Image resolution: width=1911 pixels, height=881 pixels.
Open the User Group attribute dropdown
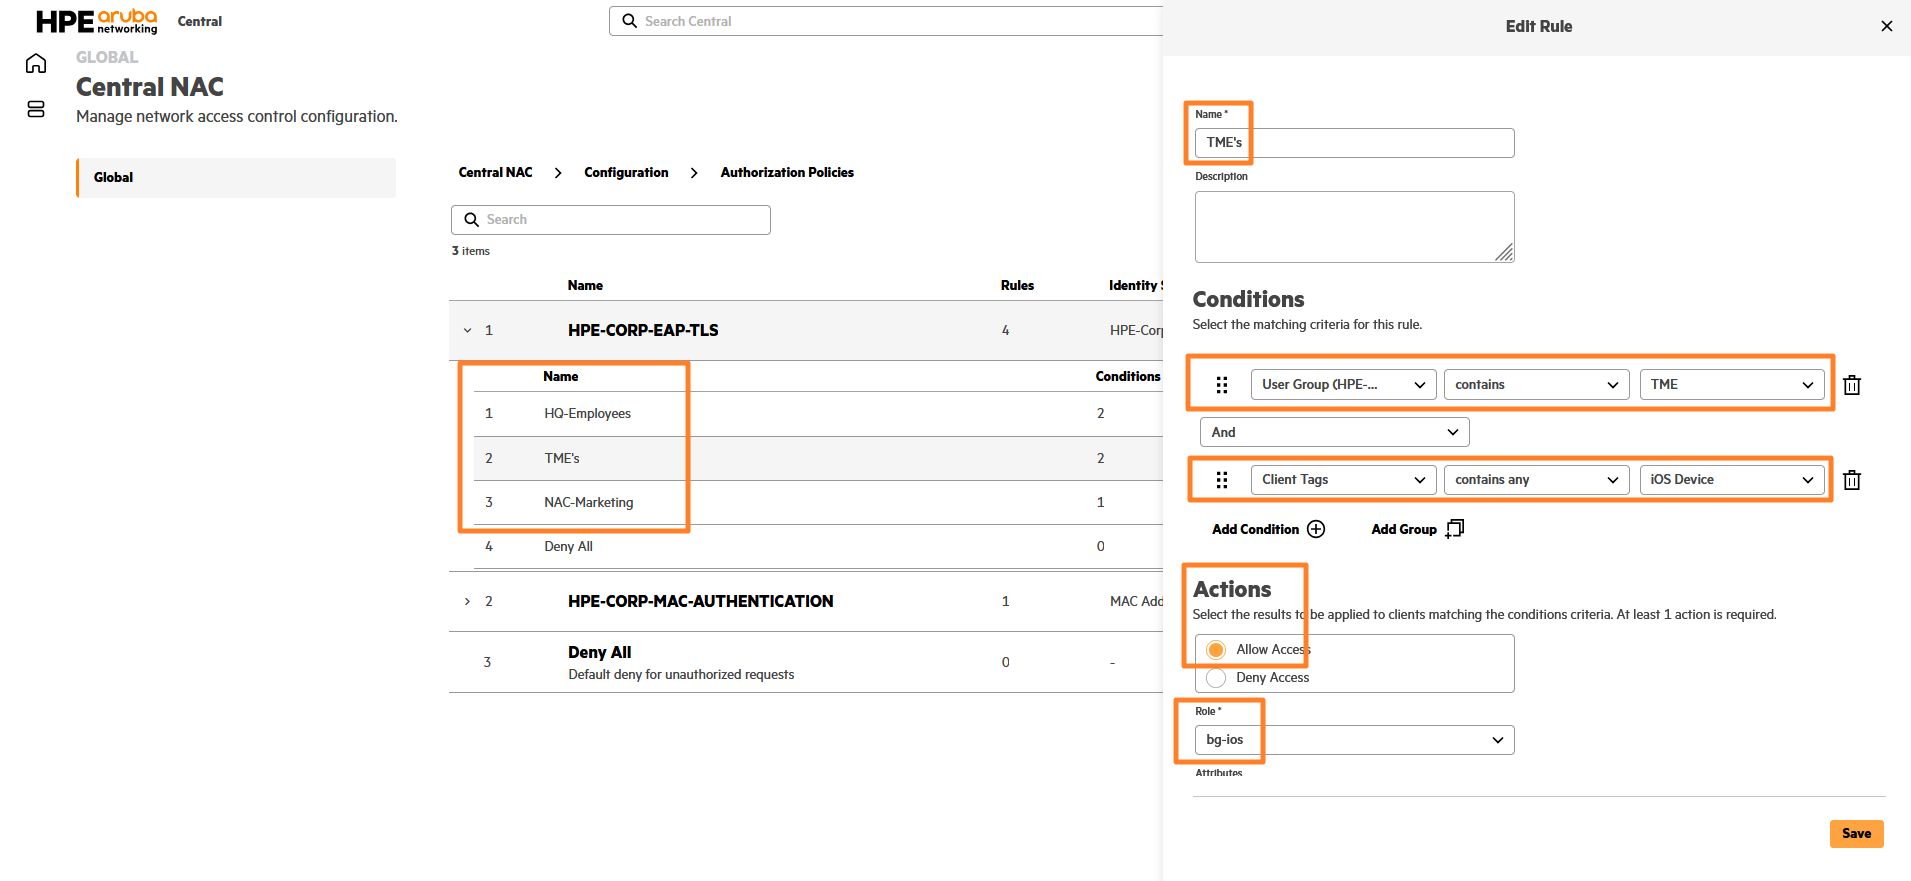1343,385
